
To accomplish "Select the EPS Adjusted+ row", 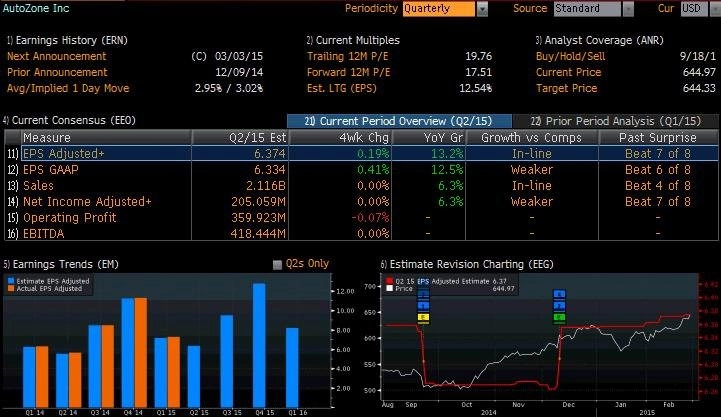I will (361, 153).
